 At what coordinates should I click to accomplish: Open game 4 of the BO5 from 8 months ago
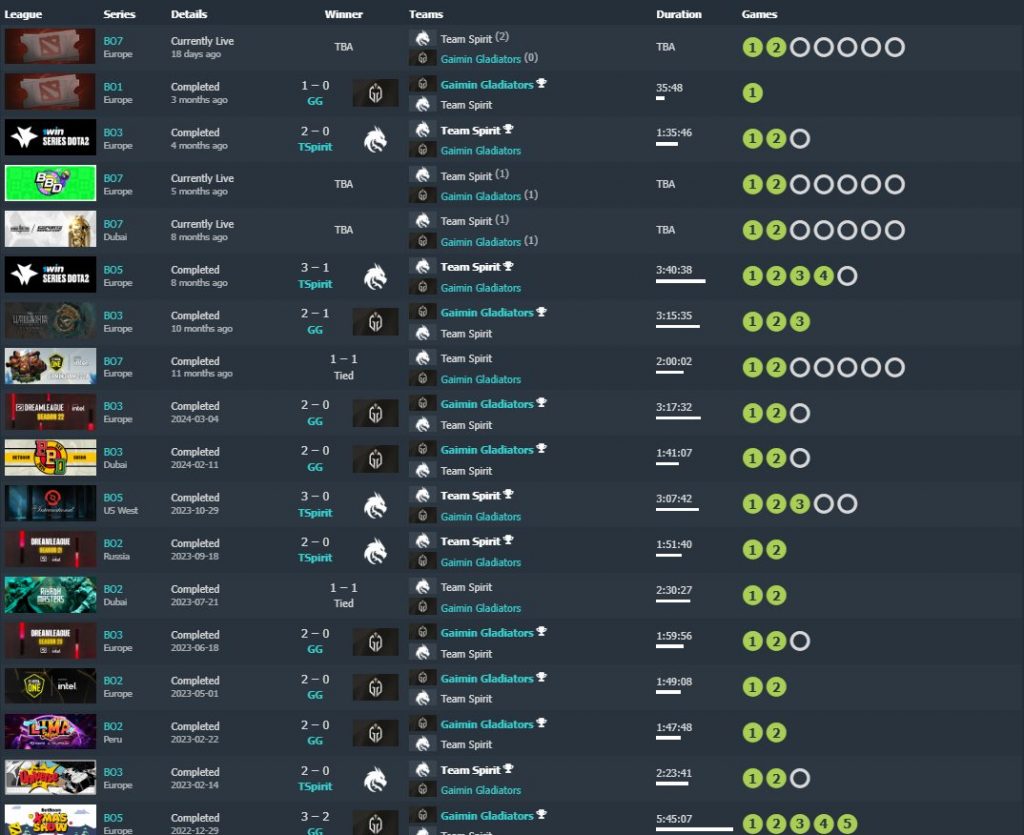click(x=823, y=276)
